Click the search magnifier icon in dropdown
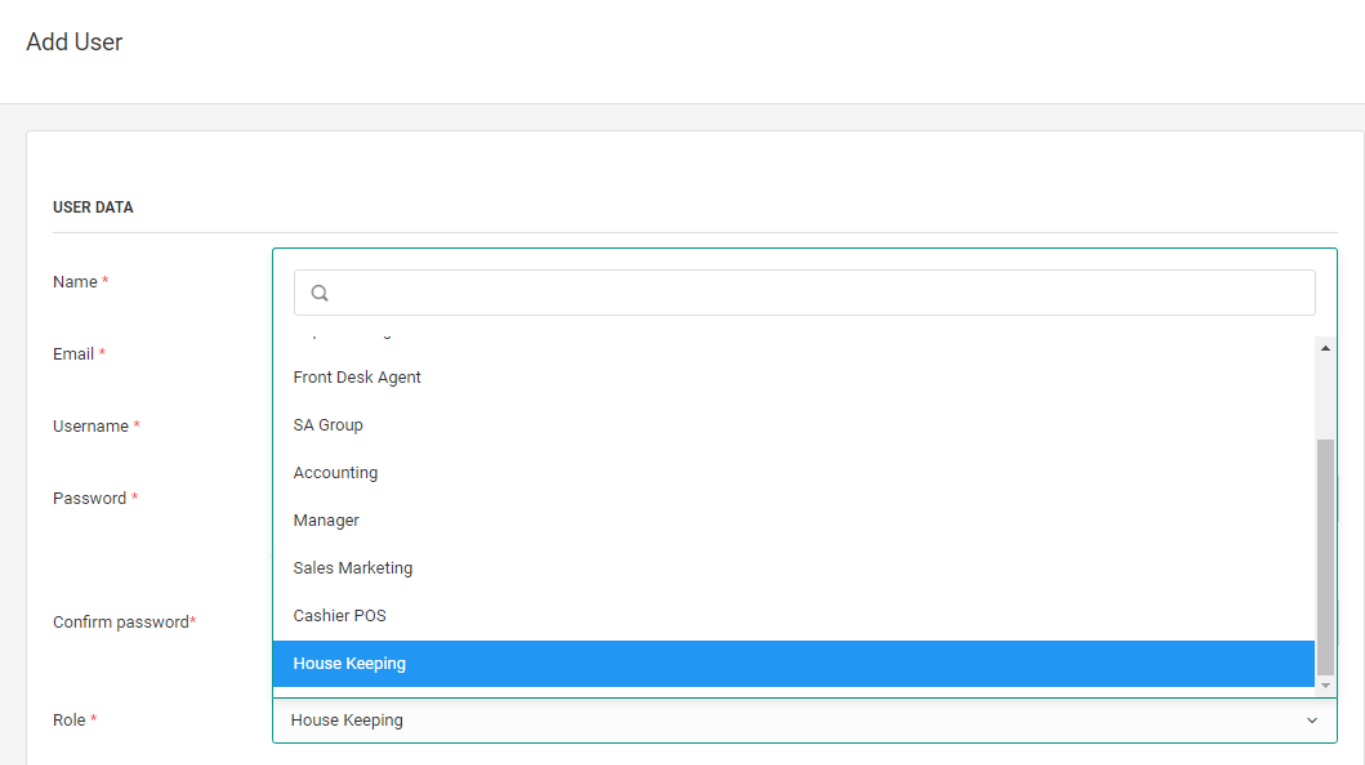The image size is (1365, 765). (x=320, y=293)
